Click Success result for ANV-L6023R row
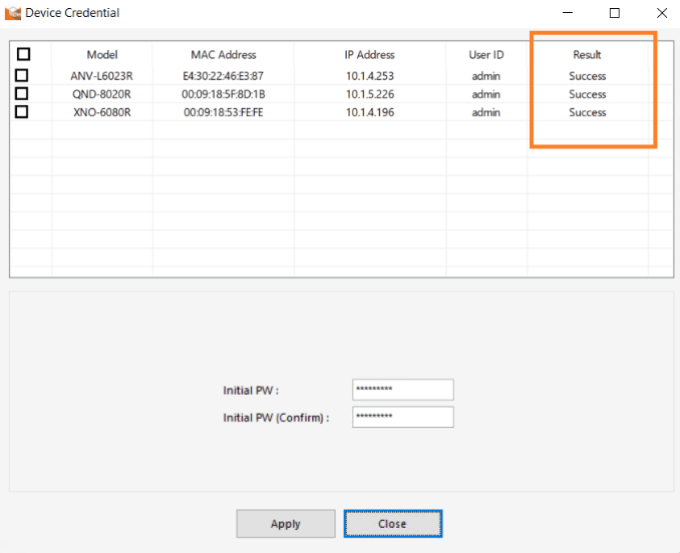680x553 pixels. tap(587, 76)
